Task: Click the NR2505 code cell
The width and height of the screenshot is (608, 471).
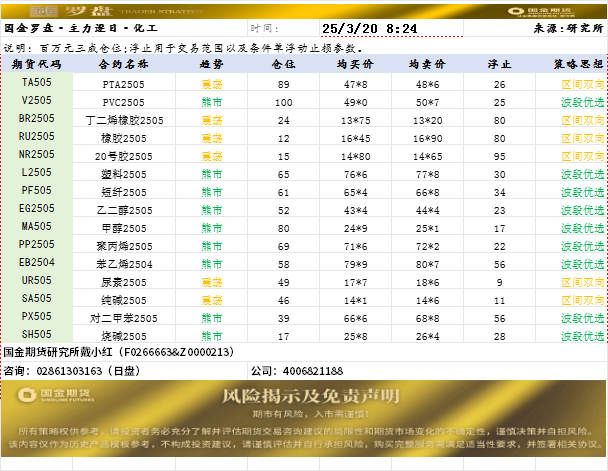Action: (37, 154)
